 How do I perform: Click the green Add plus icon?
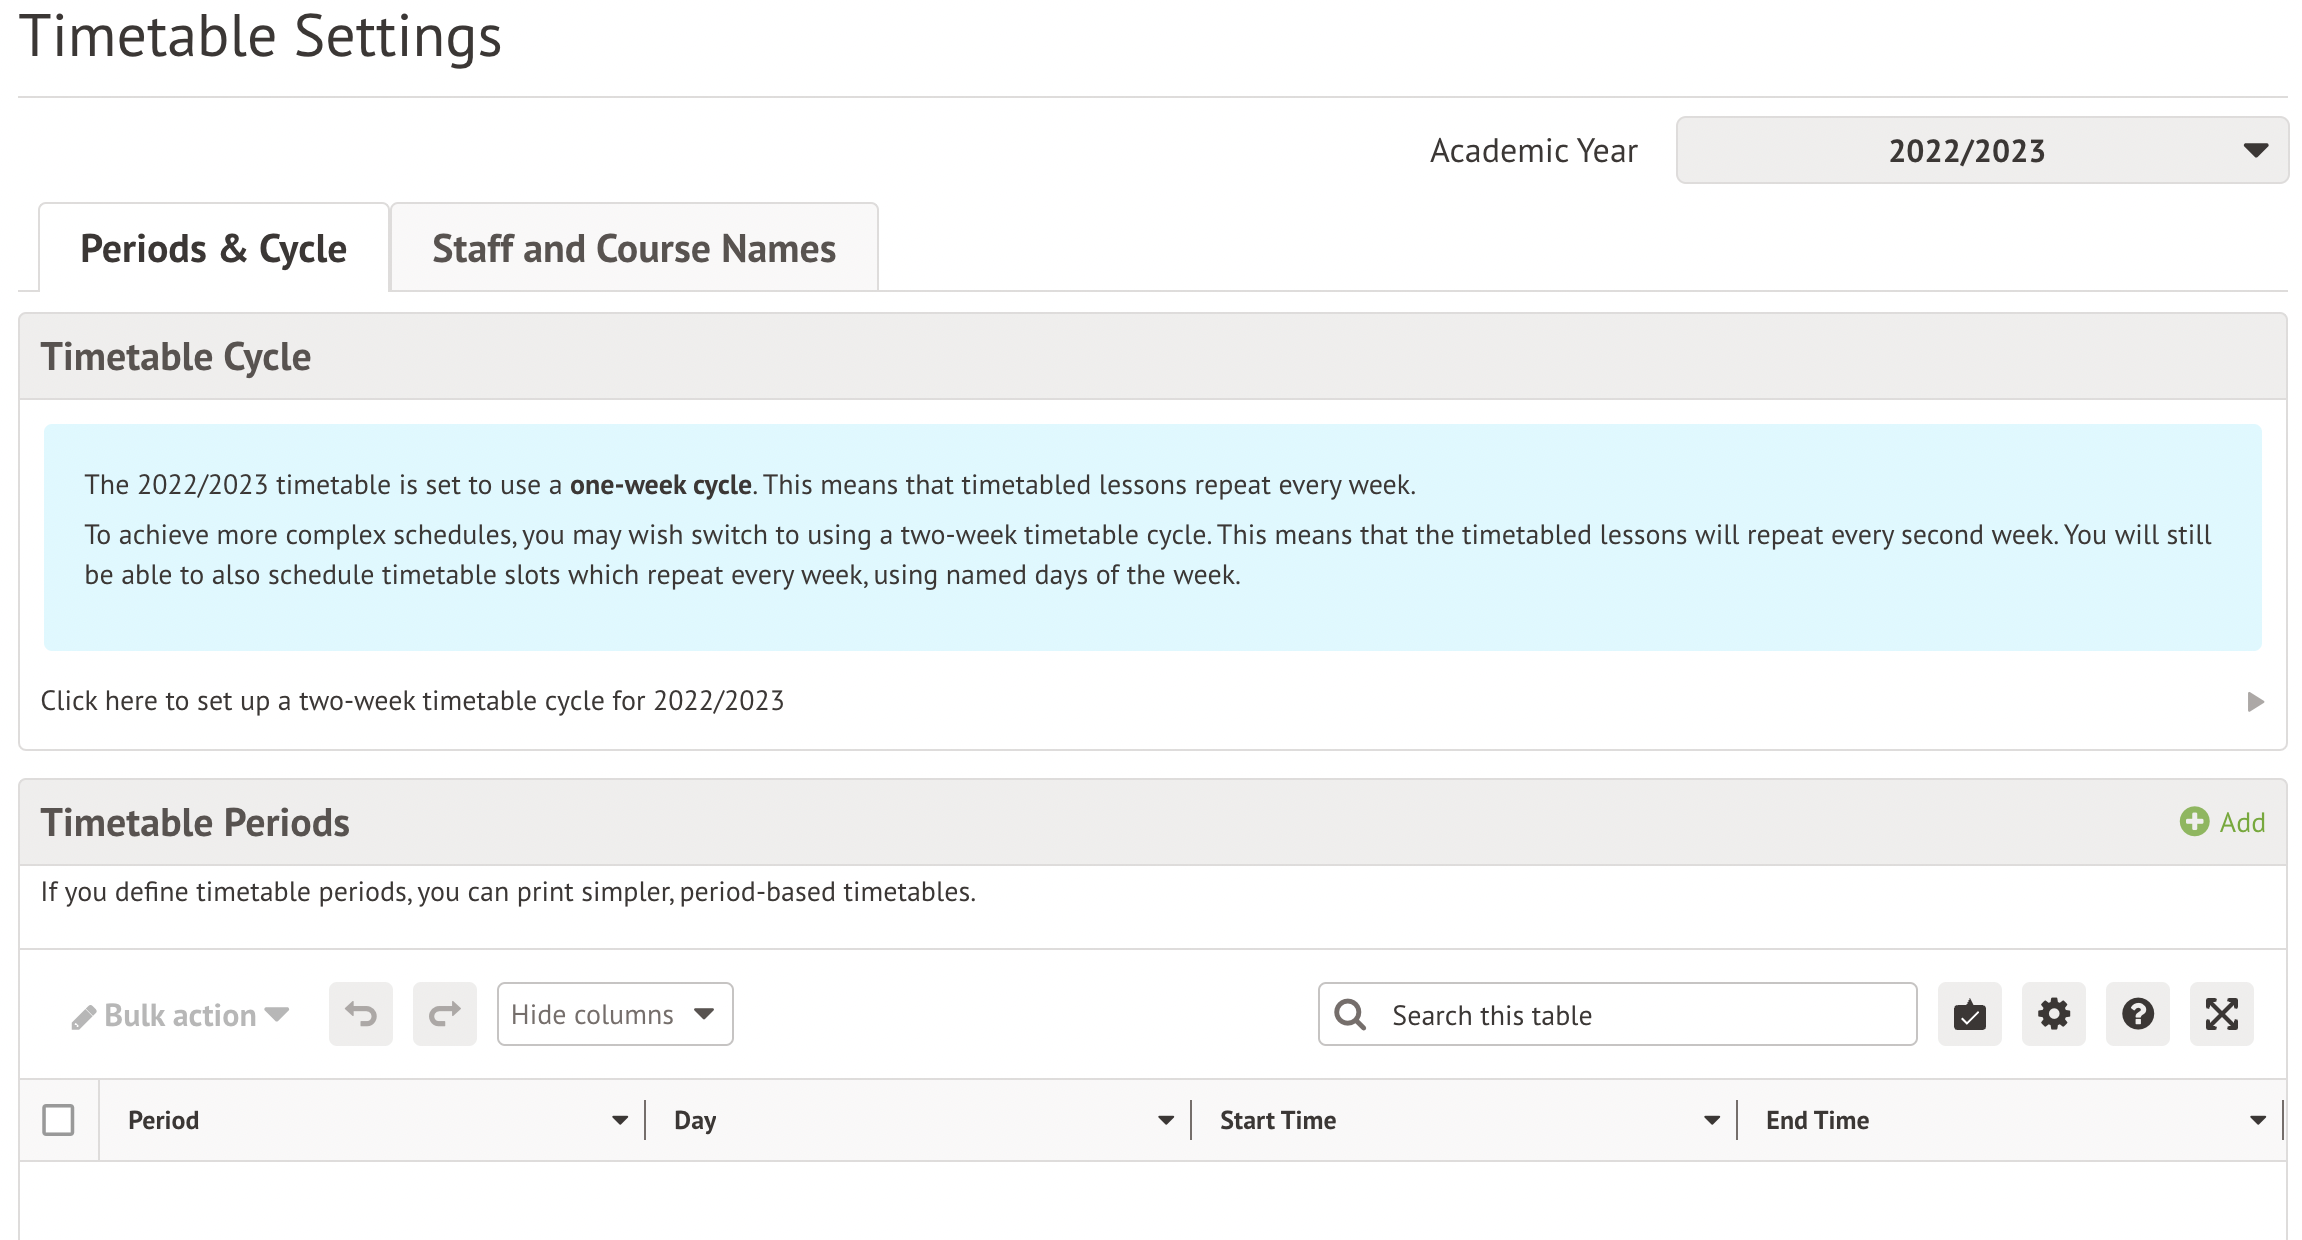2194,822
